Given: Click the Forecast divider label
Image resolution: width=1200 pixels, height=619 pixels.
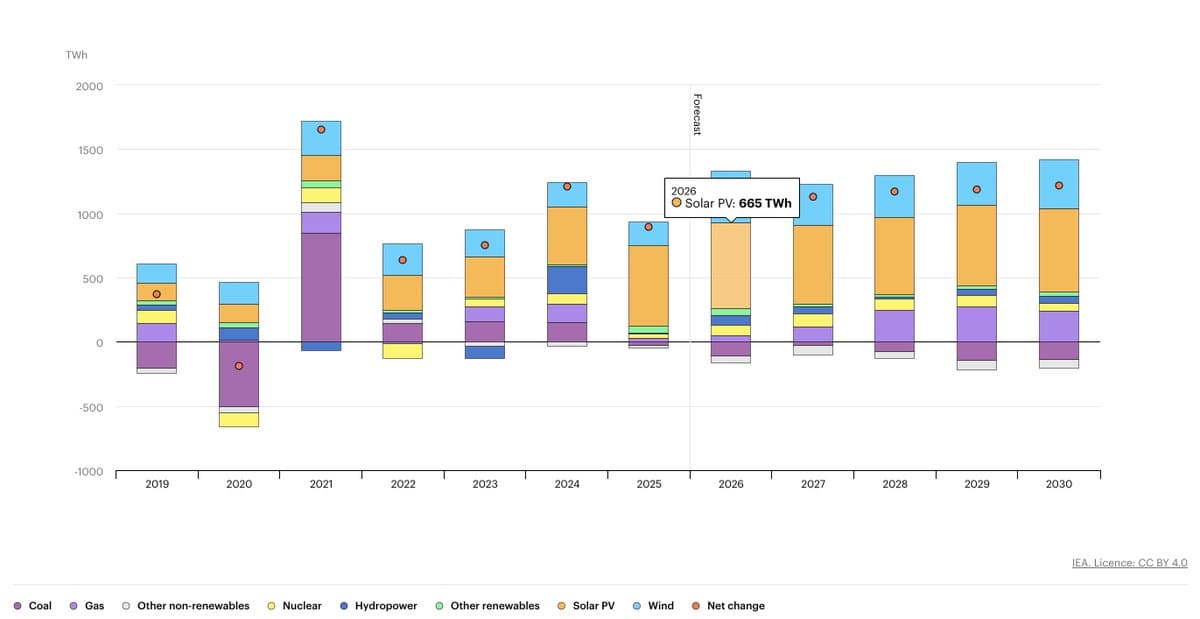Looking at the screenshot, I should tap(696, 112).
